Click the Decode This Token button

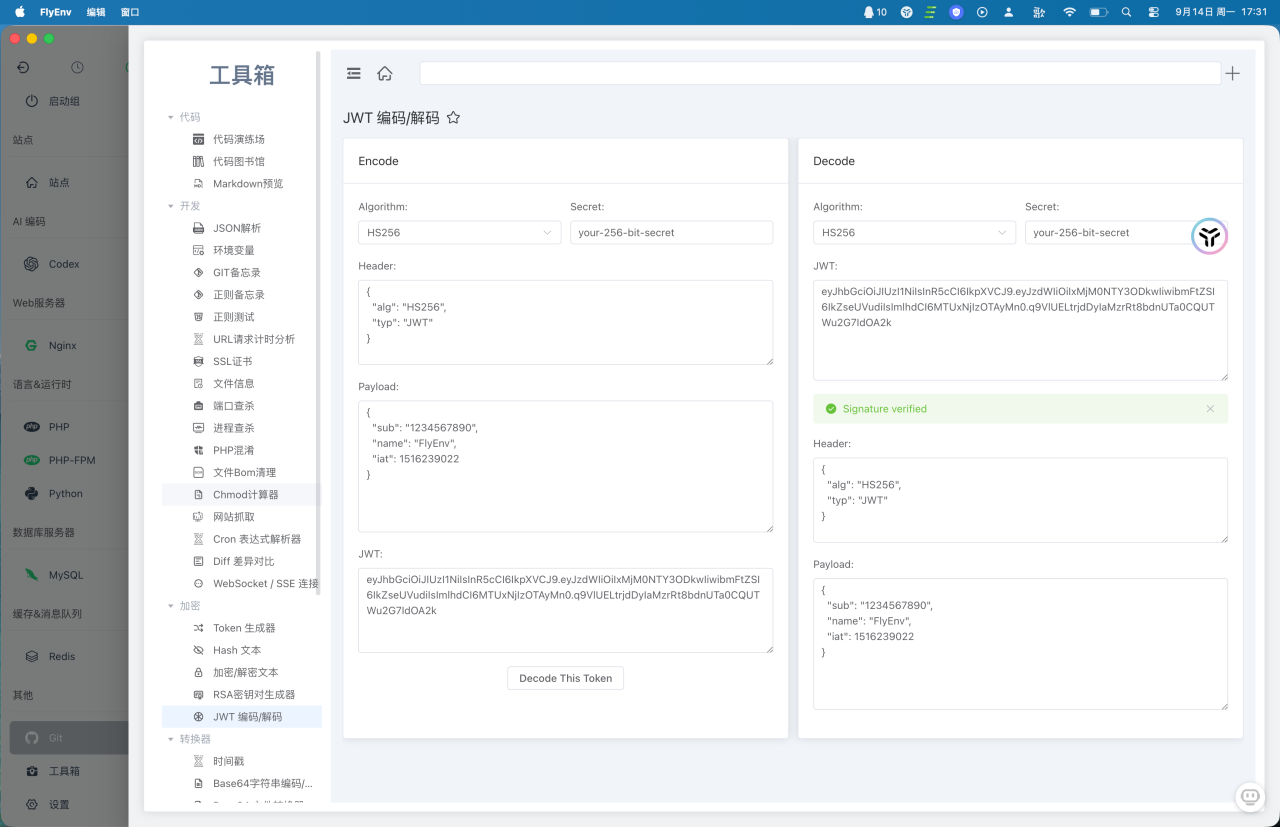coord(566,678)
